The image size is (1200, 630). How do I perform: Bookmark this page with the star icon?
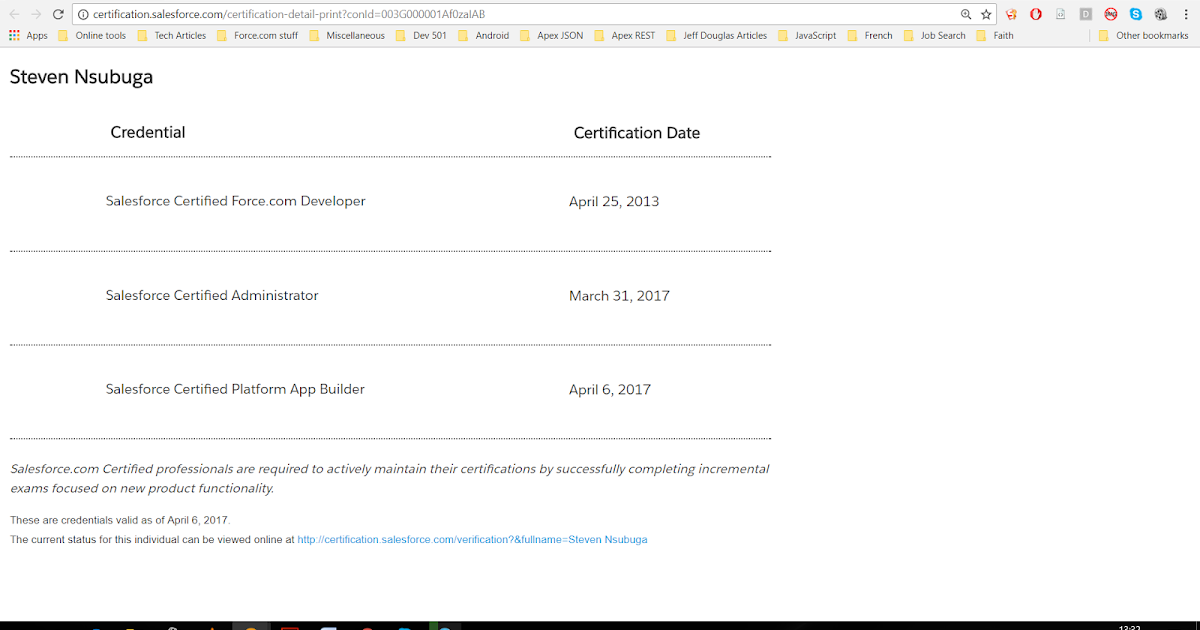[x=986, y=14]
